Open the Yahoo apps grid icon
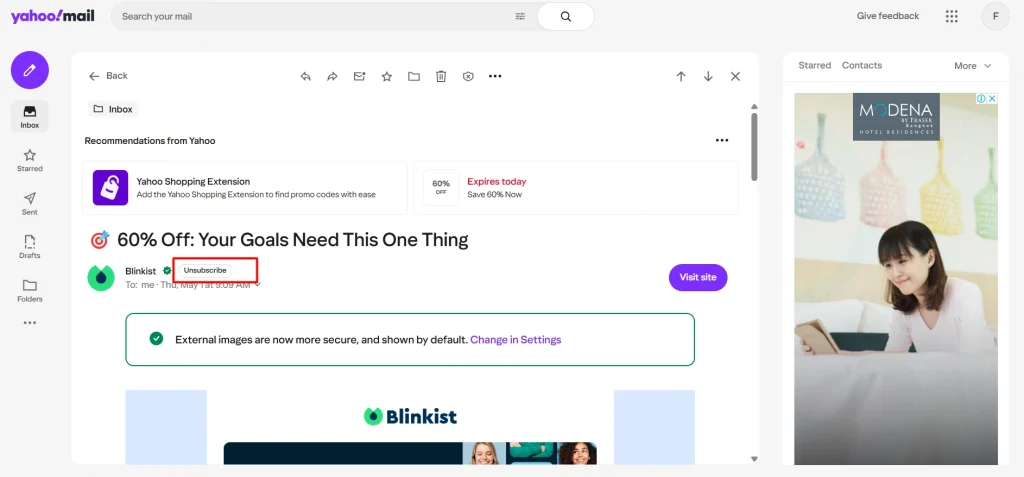This screenshot has width=1024, height=477. [951, 16]
